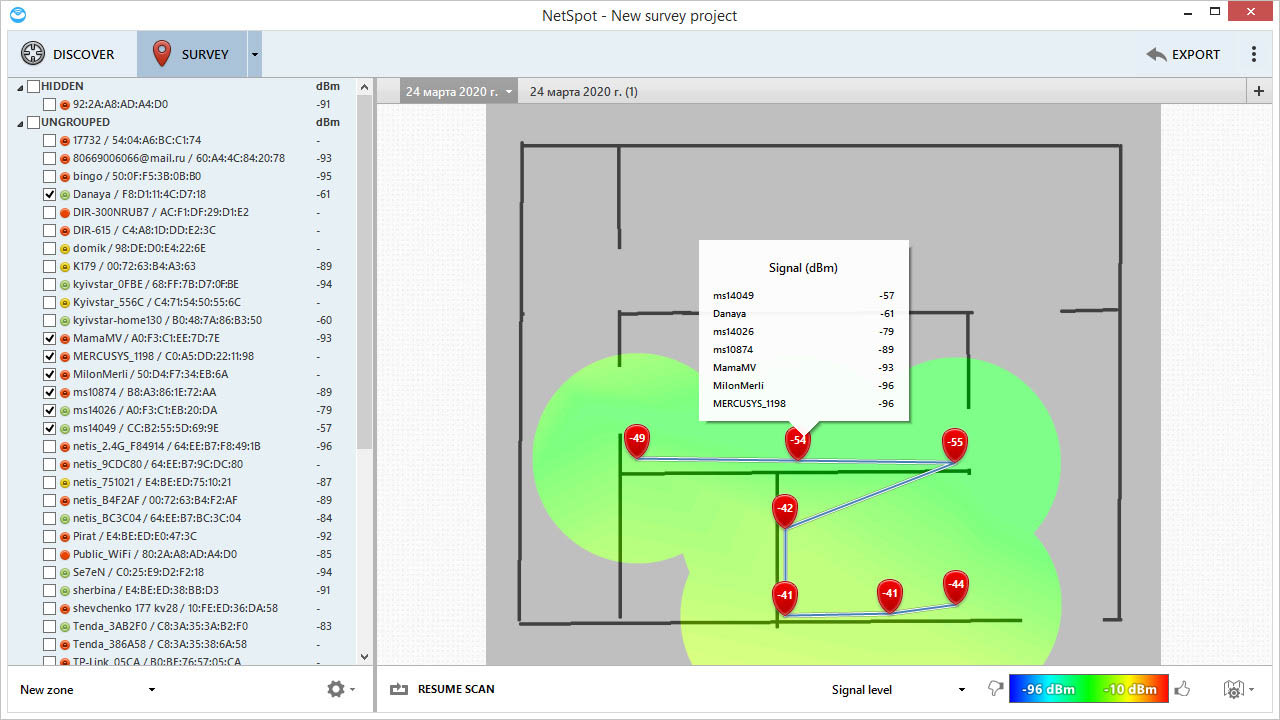Click the -54 measurement point marker
This screenshot has height=720, width=1280.
797,442
